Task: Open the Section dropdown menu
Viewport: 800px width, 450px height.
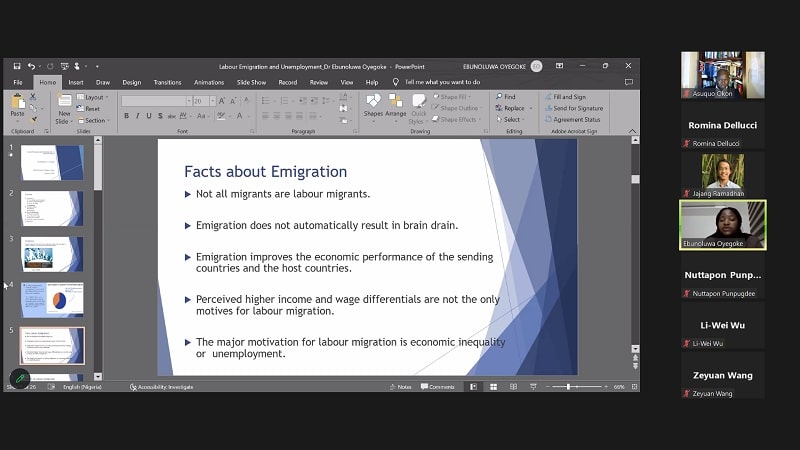Action: [x=94, y=120]
